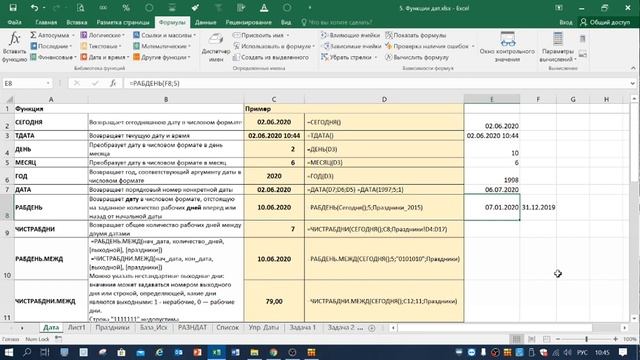Open the Math (Математические) functions dropdown
The image size is (640, 360).
[162, 46]
